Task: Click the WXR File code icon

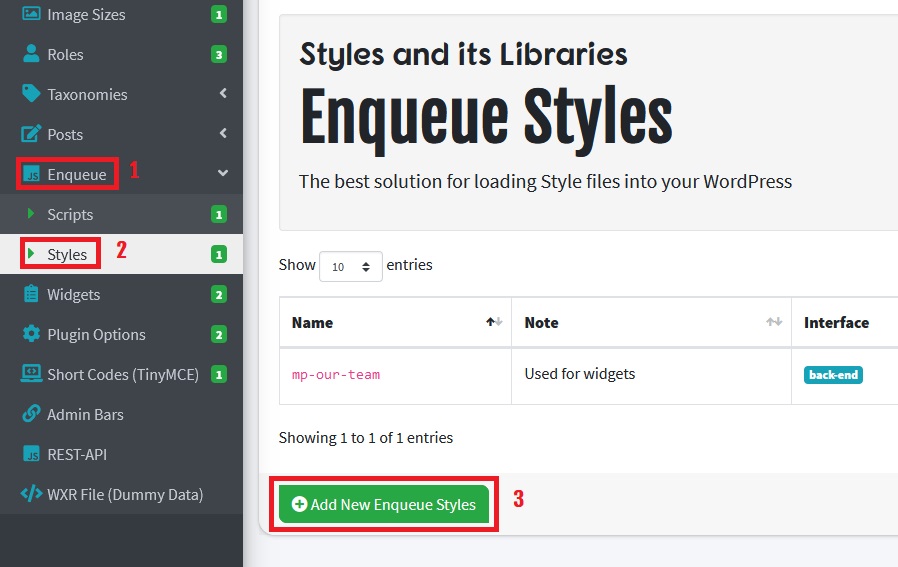Action: [31, 495]
